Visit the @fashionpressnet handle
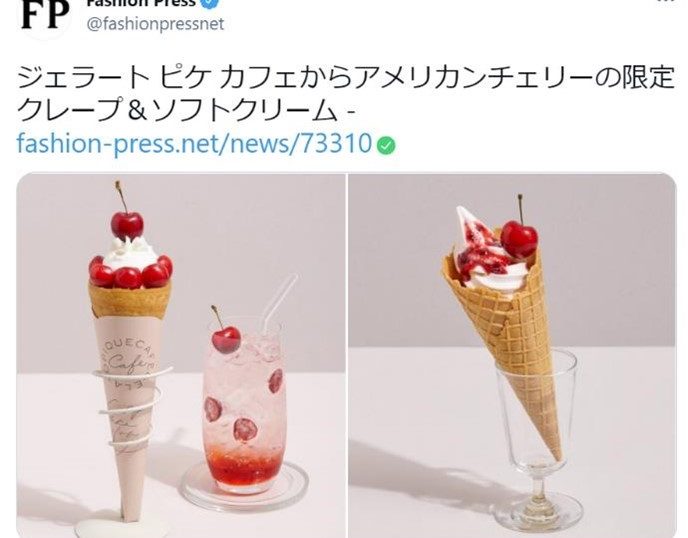688x538 pixels. point(155,24)
